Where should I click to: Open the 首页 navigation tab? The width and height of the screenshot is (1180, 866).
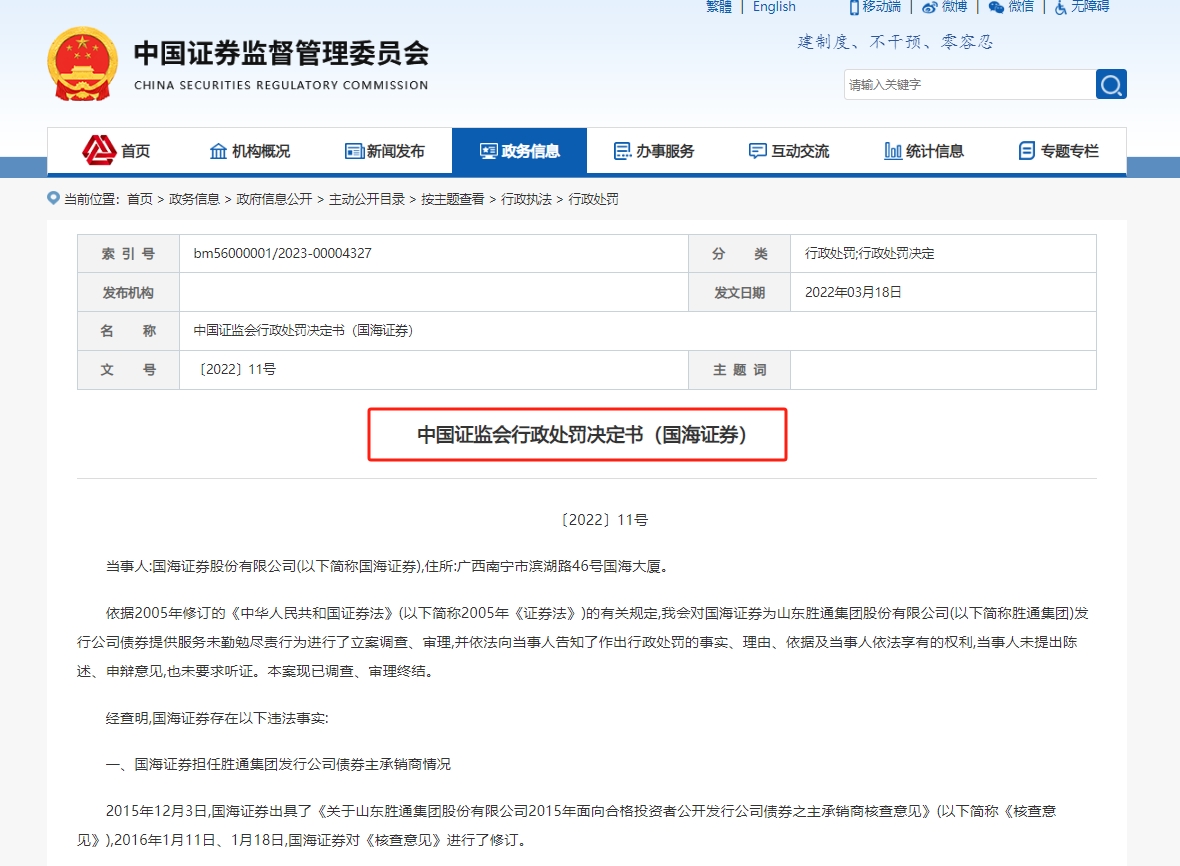pyautogui.click(x=115, y=151)
